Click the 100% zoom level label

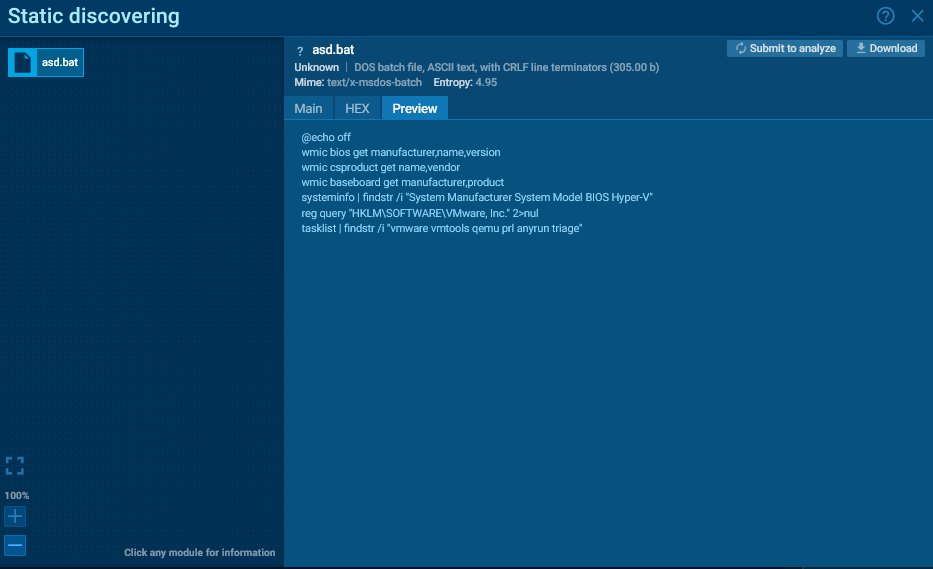click(17, 495)
